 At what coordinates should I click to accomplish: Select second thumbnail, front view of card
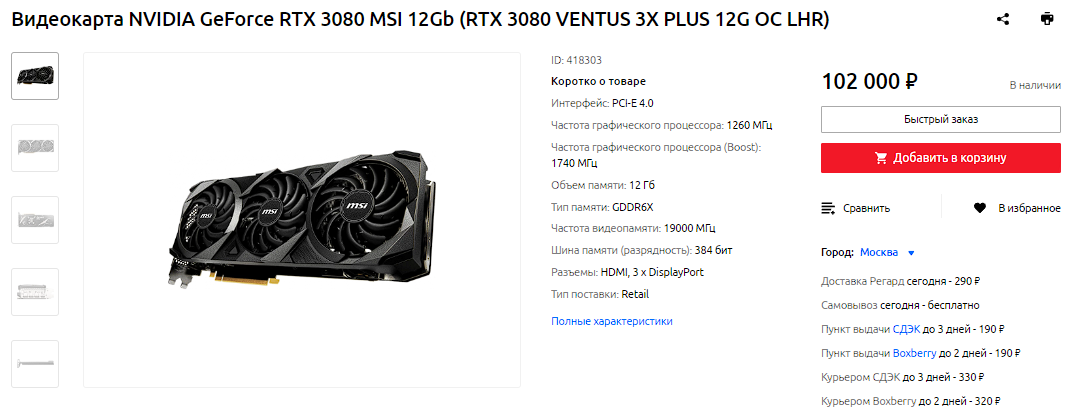35,147
